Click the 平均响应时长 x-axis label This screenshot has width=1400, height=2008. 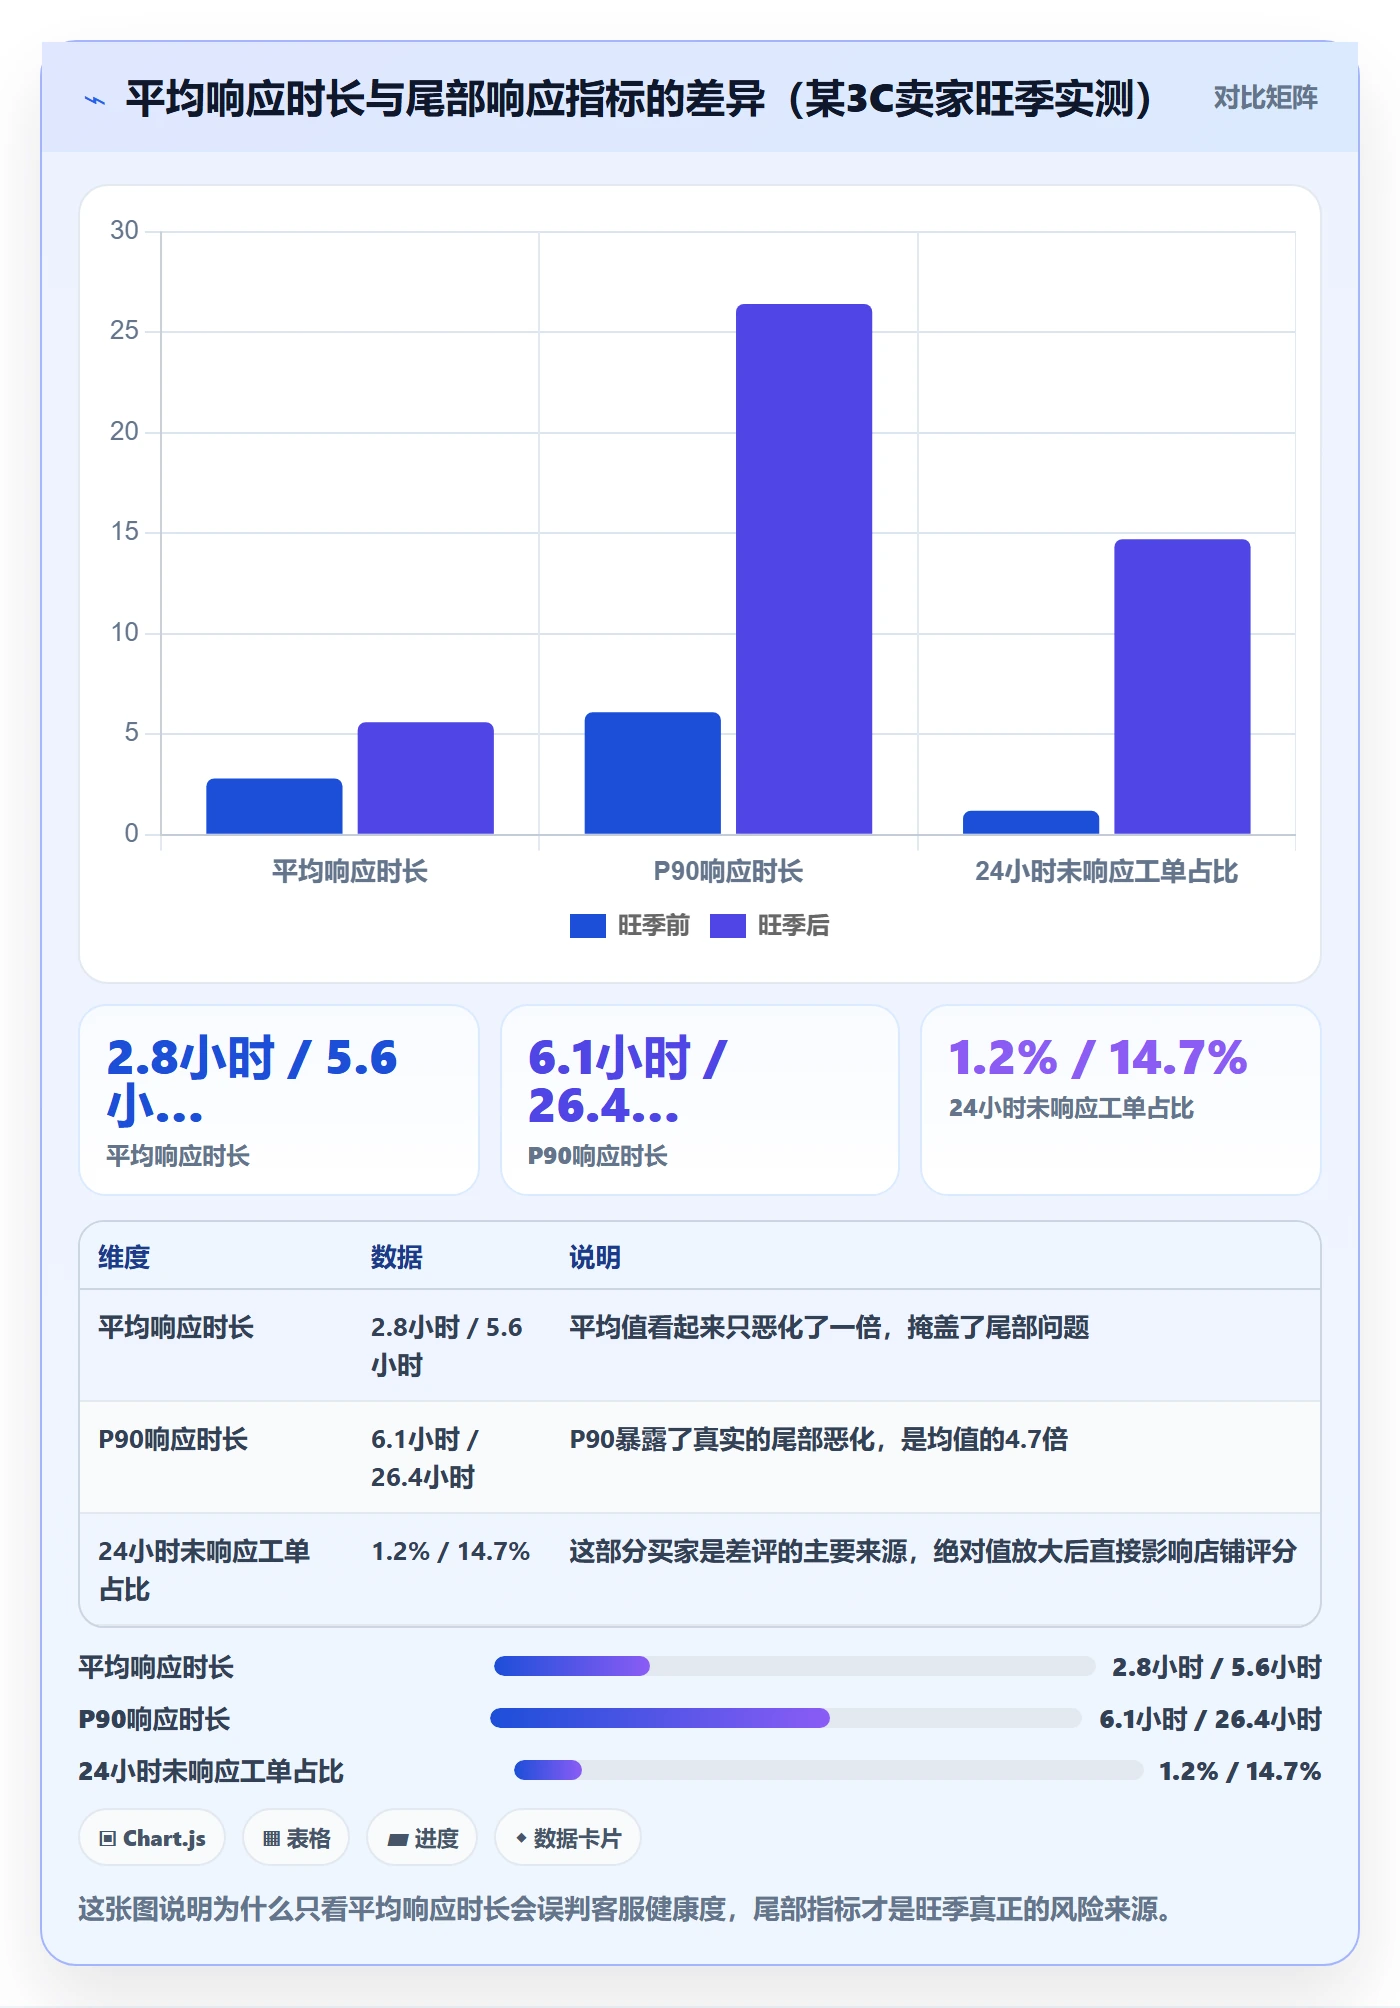point(350,871)
